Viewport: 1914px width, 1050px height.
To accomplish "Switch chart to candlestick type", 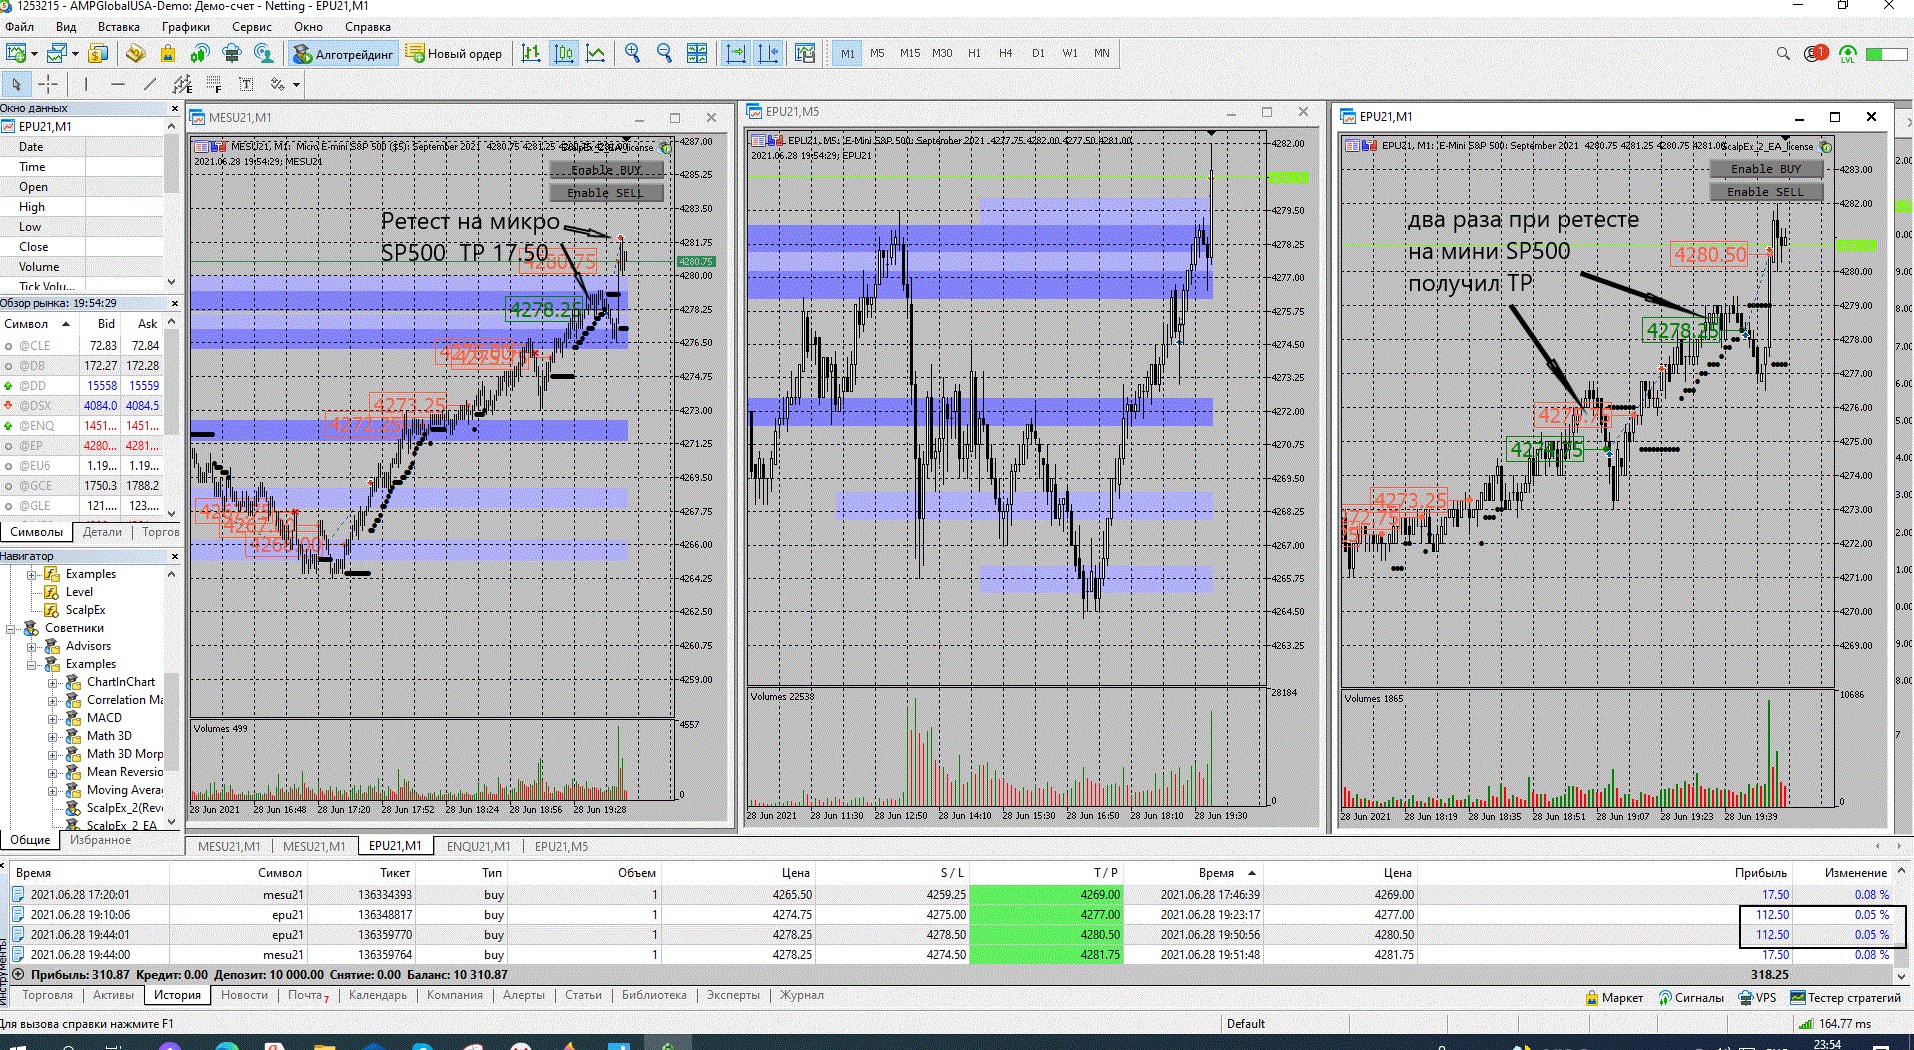I will click(564, 53).
